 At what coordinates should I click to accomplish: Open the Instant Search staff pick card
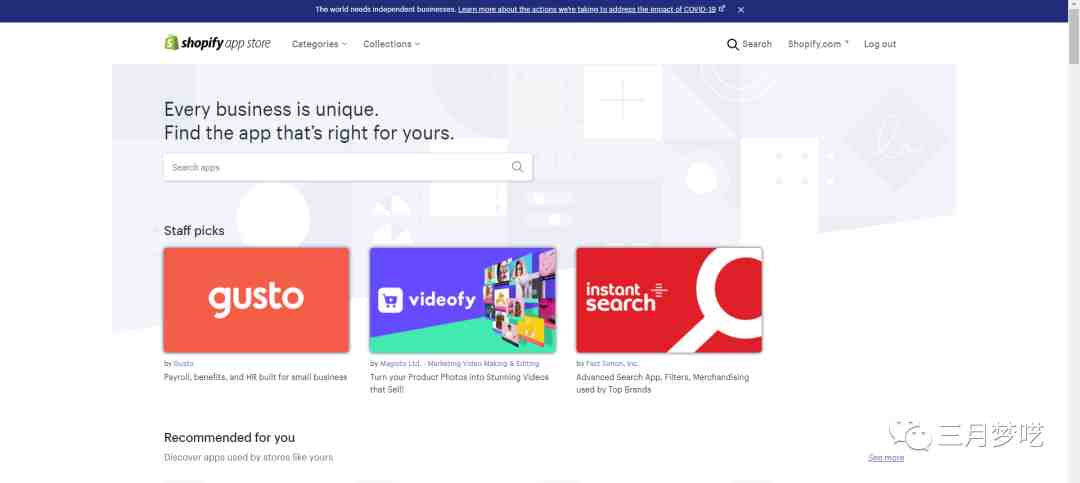click(669, 300)
